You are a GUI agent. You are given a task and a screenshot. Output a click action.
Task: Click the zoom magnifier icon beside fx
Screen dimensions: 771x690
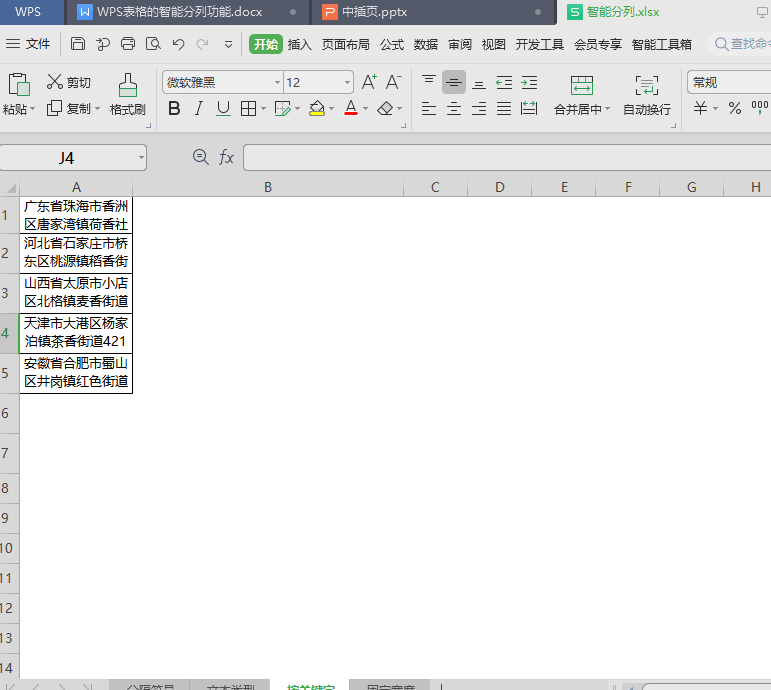pyautogui.click(x=200, y=157)
